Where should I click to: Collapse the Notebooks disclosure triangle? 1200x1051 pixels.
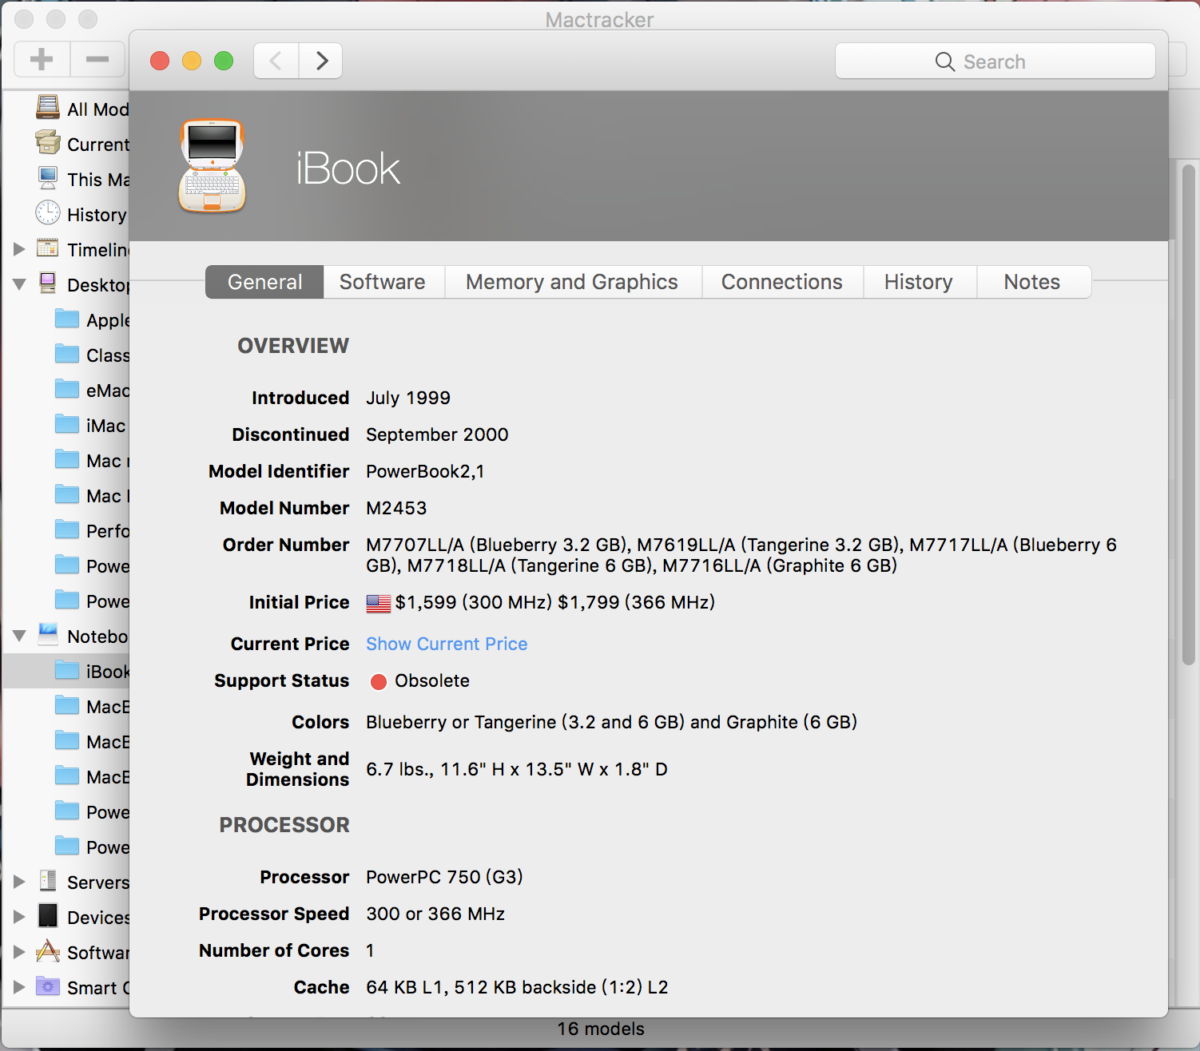(x=19, y=636)
